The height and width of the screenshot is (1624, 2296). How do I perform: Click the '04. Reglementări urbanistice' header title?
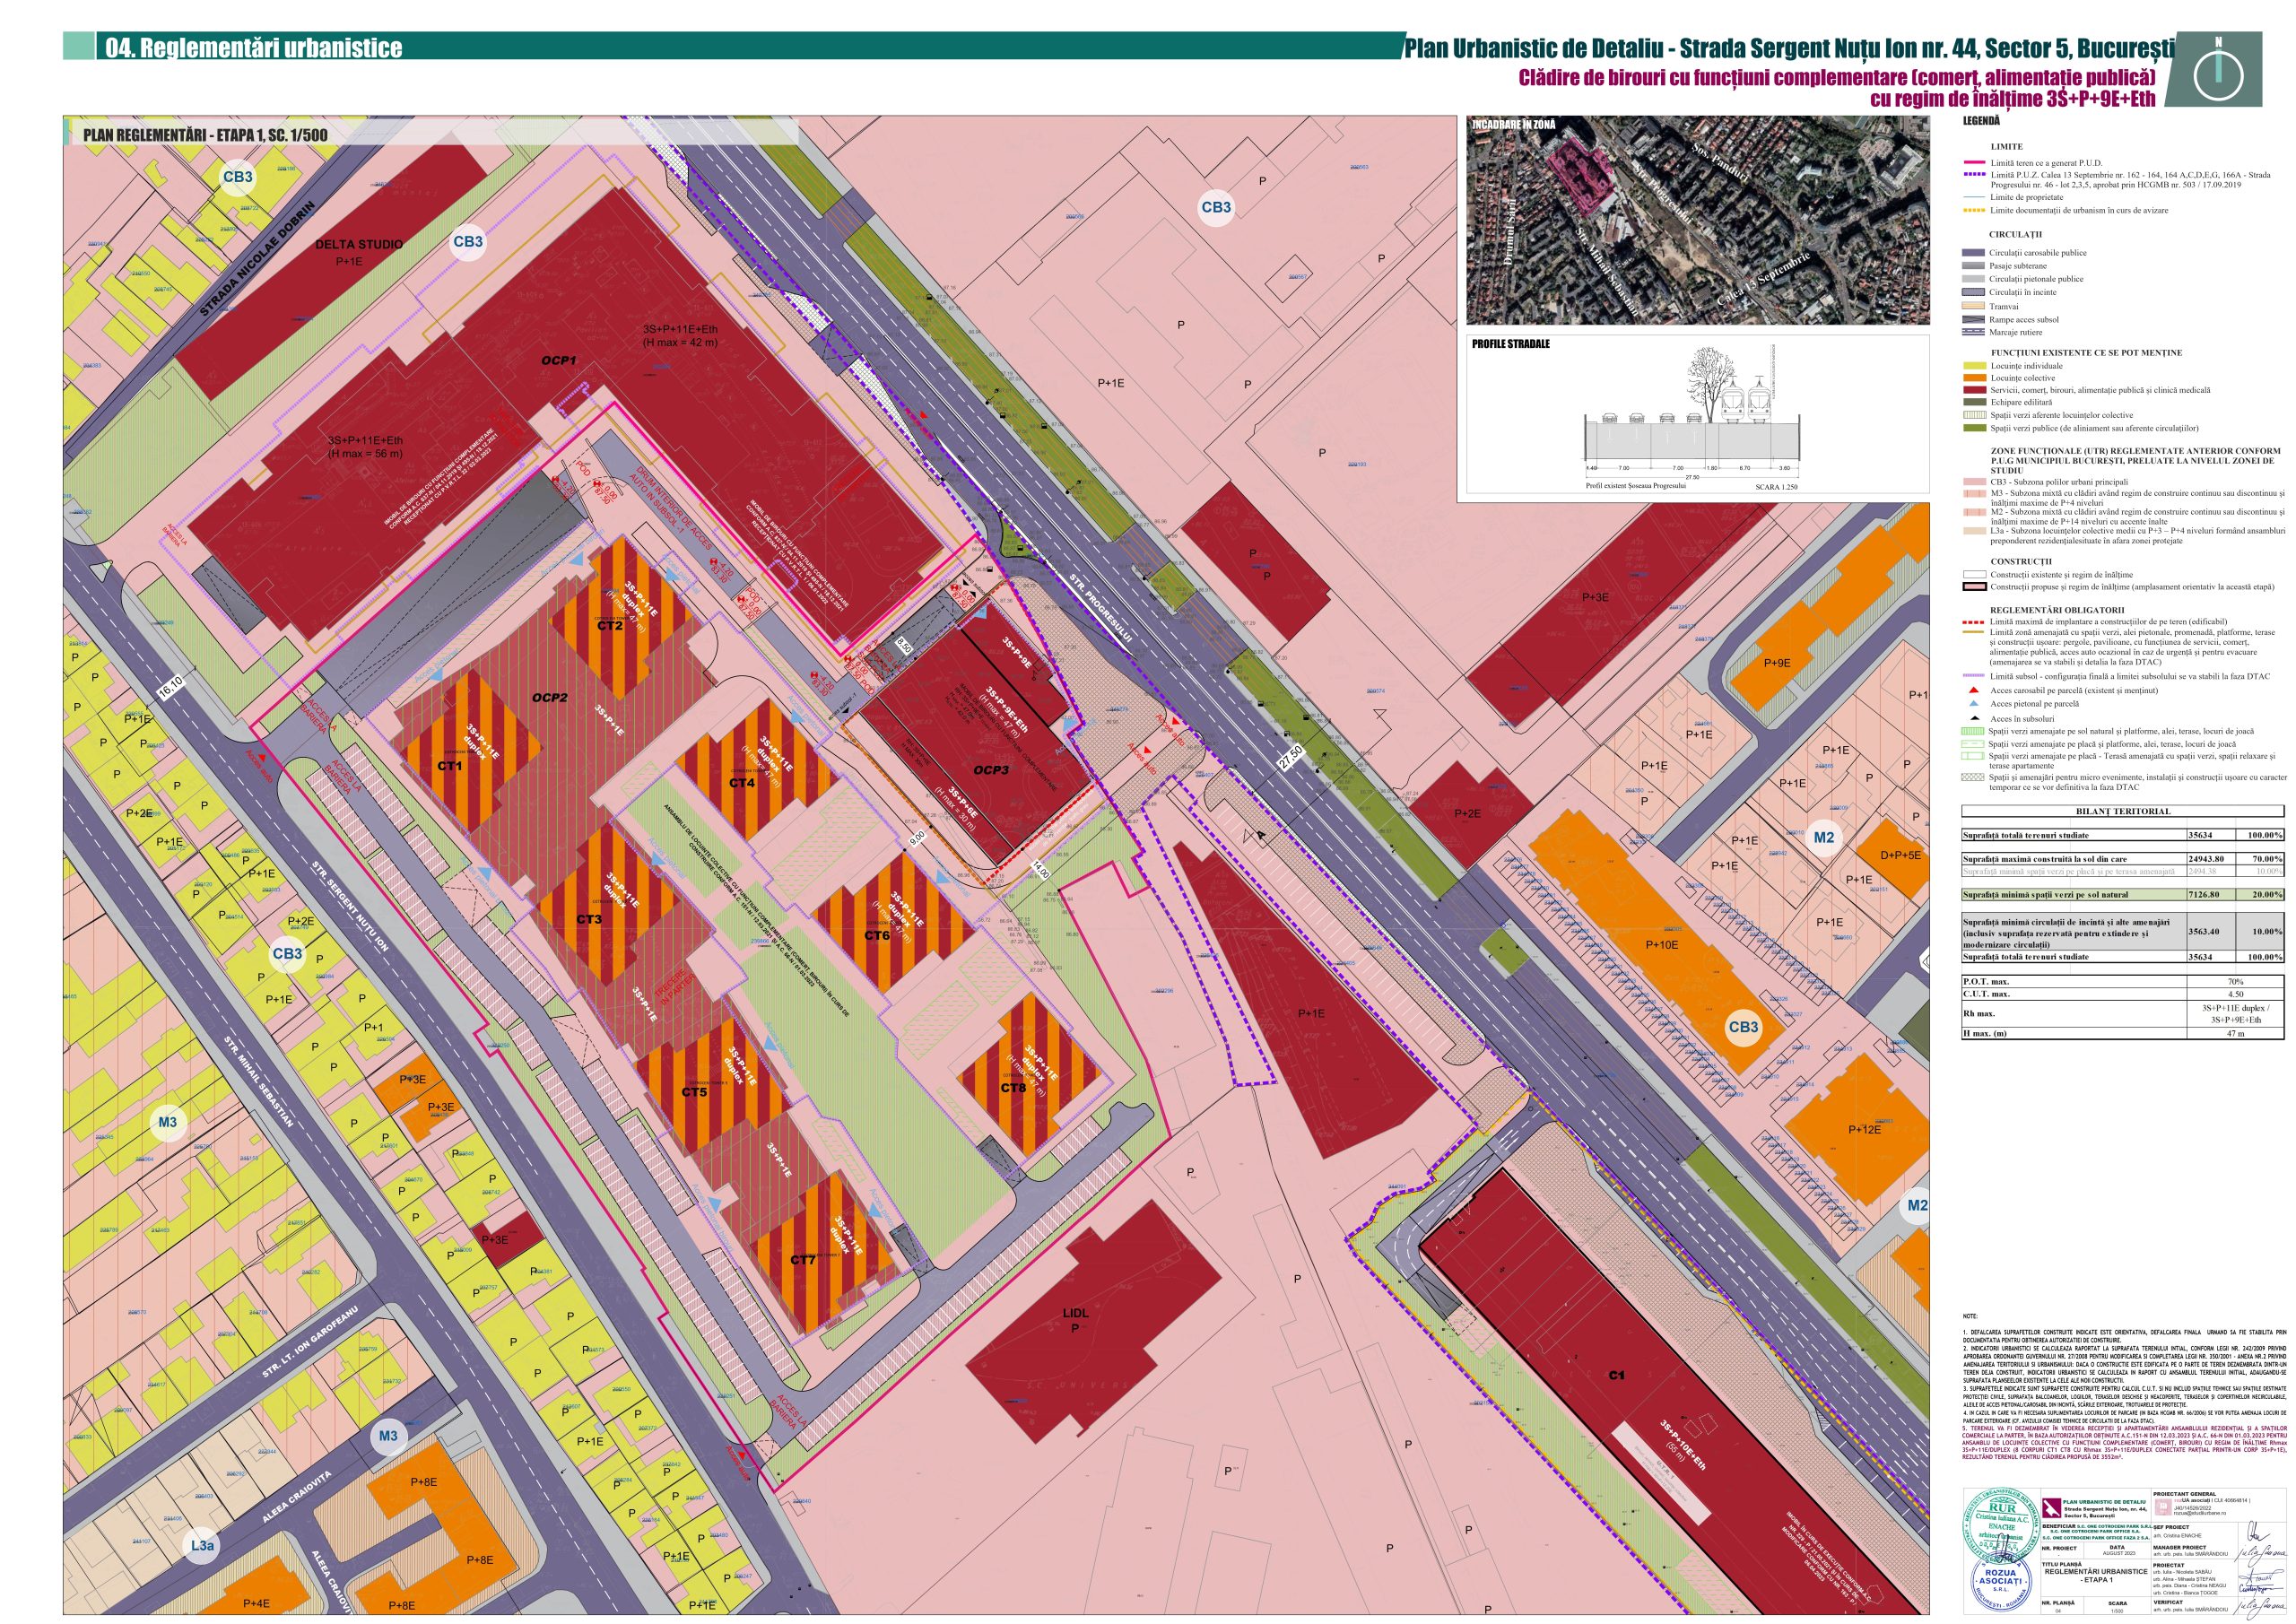click(254, 48)
